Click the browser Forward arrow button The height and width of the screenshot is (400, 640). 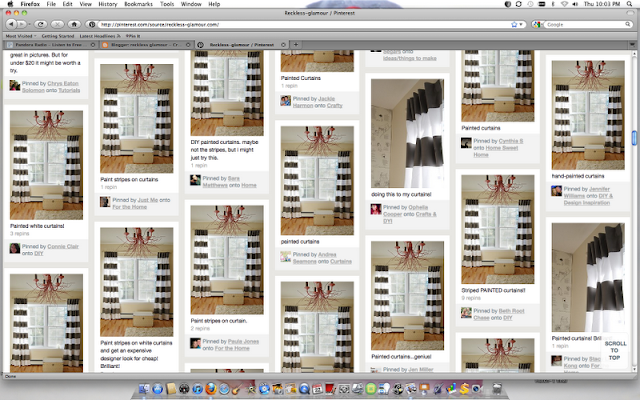[x=21, y=24]
